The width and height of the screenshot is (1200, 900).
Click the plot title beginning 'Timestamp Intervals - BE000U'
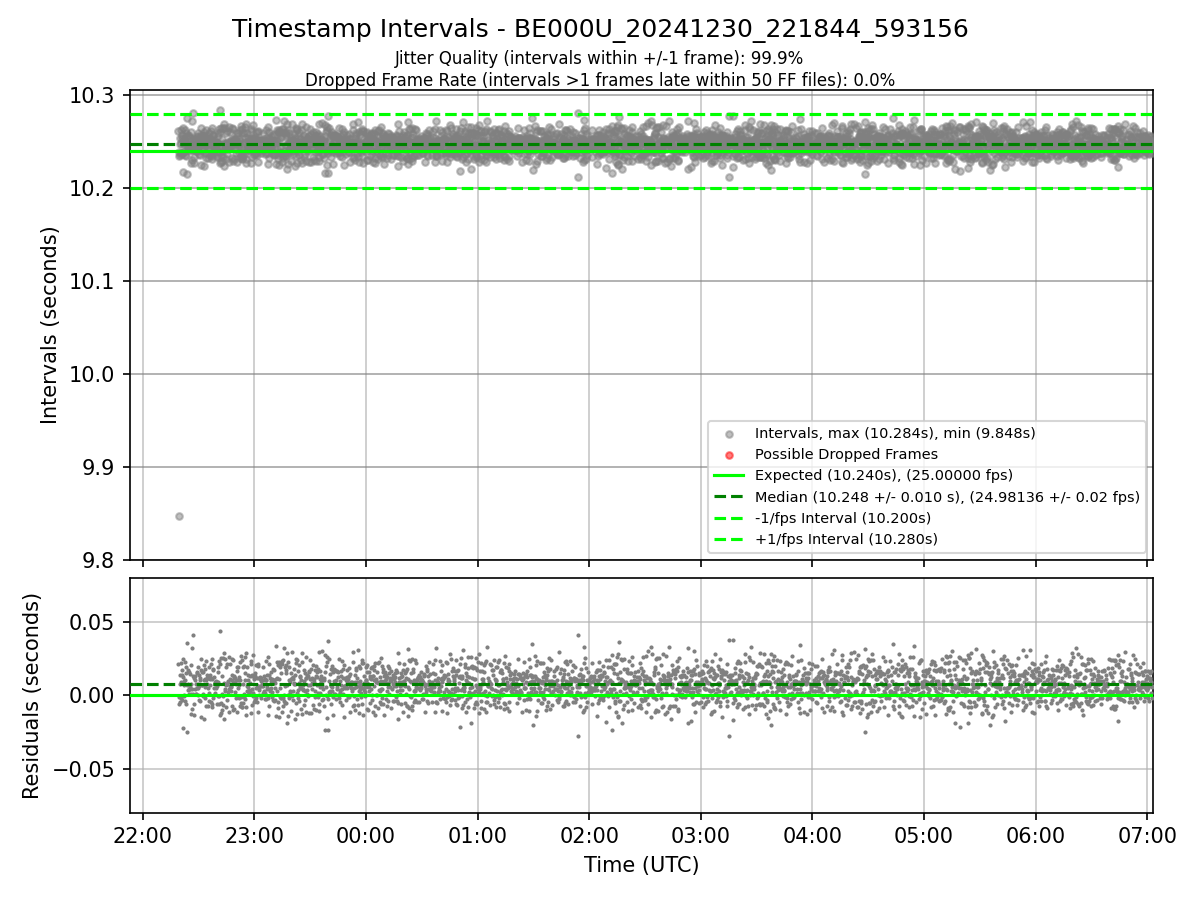600,29
